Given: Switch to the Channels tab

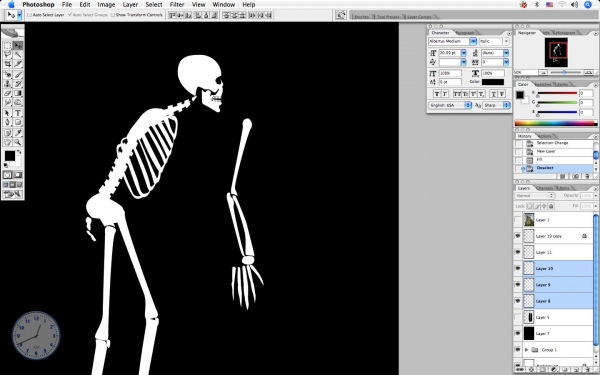Looking at the screenshot, I should [544, 188].
